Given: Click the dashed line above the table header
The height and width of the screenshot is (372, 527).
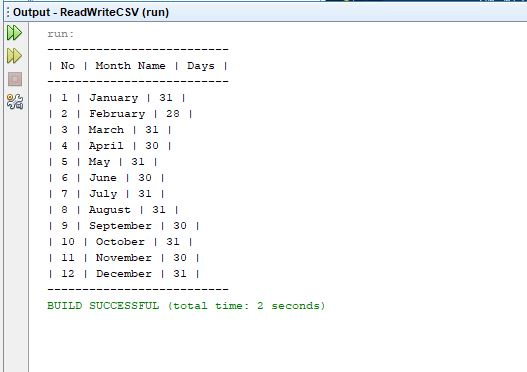Looking at the screenshot, I should pos(138,50).
